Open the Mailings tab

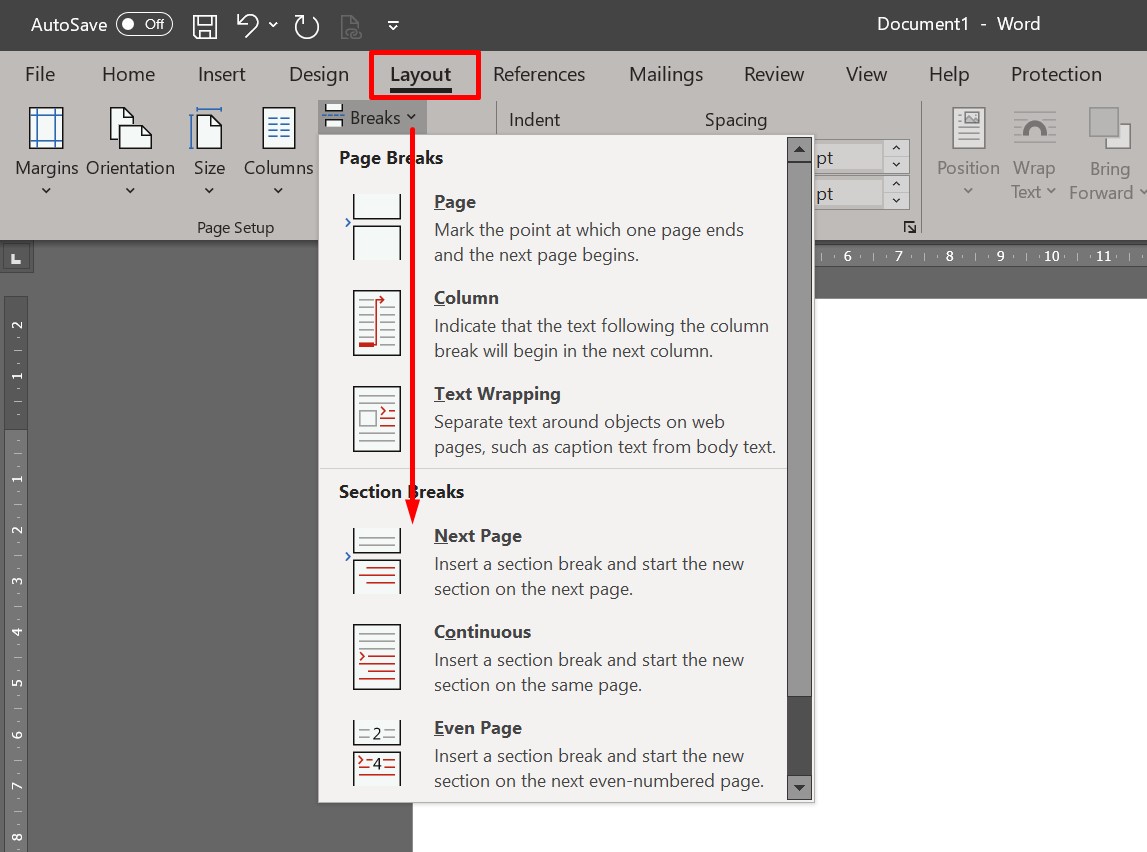666,74
